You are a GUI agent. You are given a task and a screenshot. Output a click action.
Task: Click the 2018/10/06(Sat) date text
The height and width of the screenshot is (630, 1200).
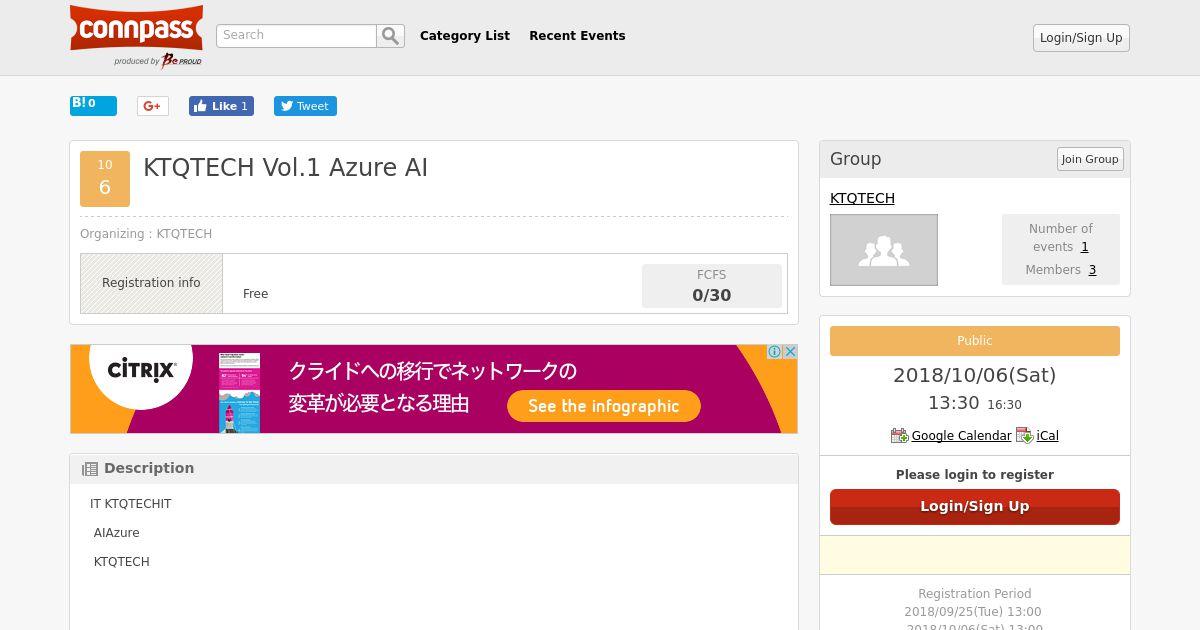975,375
